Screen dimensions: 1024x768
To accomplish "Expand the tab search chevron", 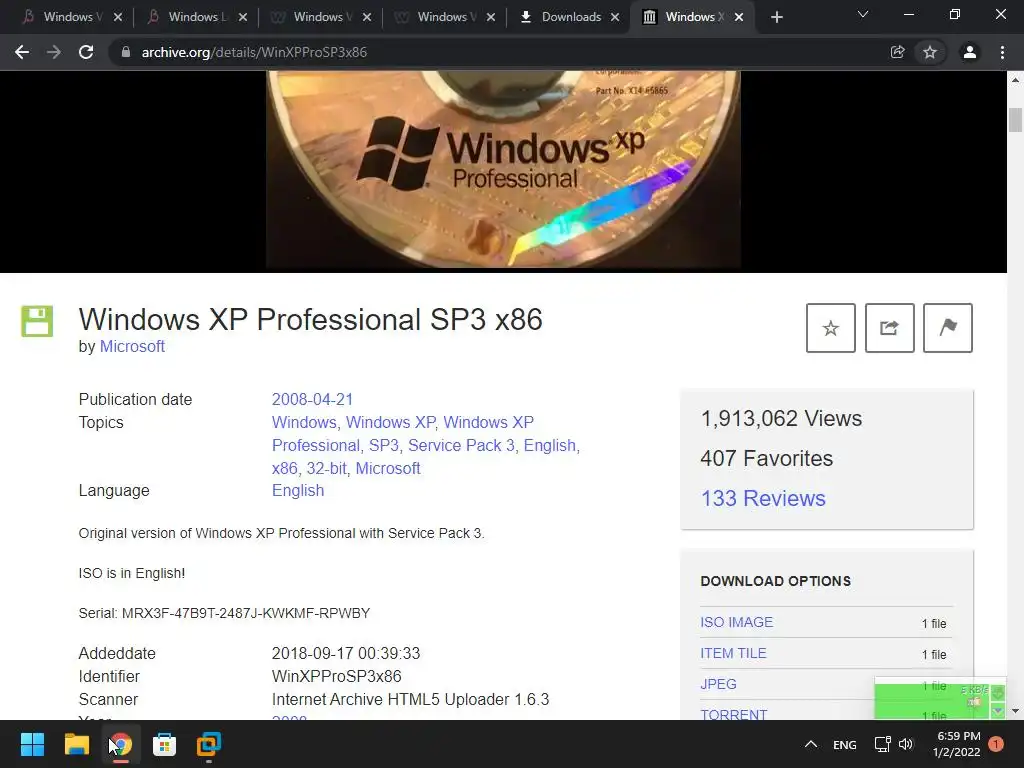I will click(x=863, y=14).
